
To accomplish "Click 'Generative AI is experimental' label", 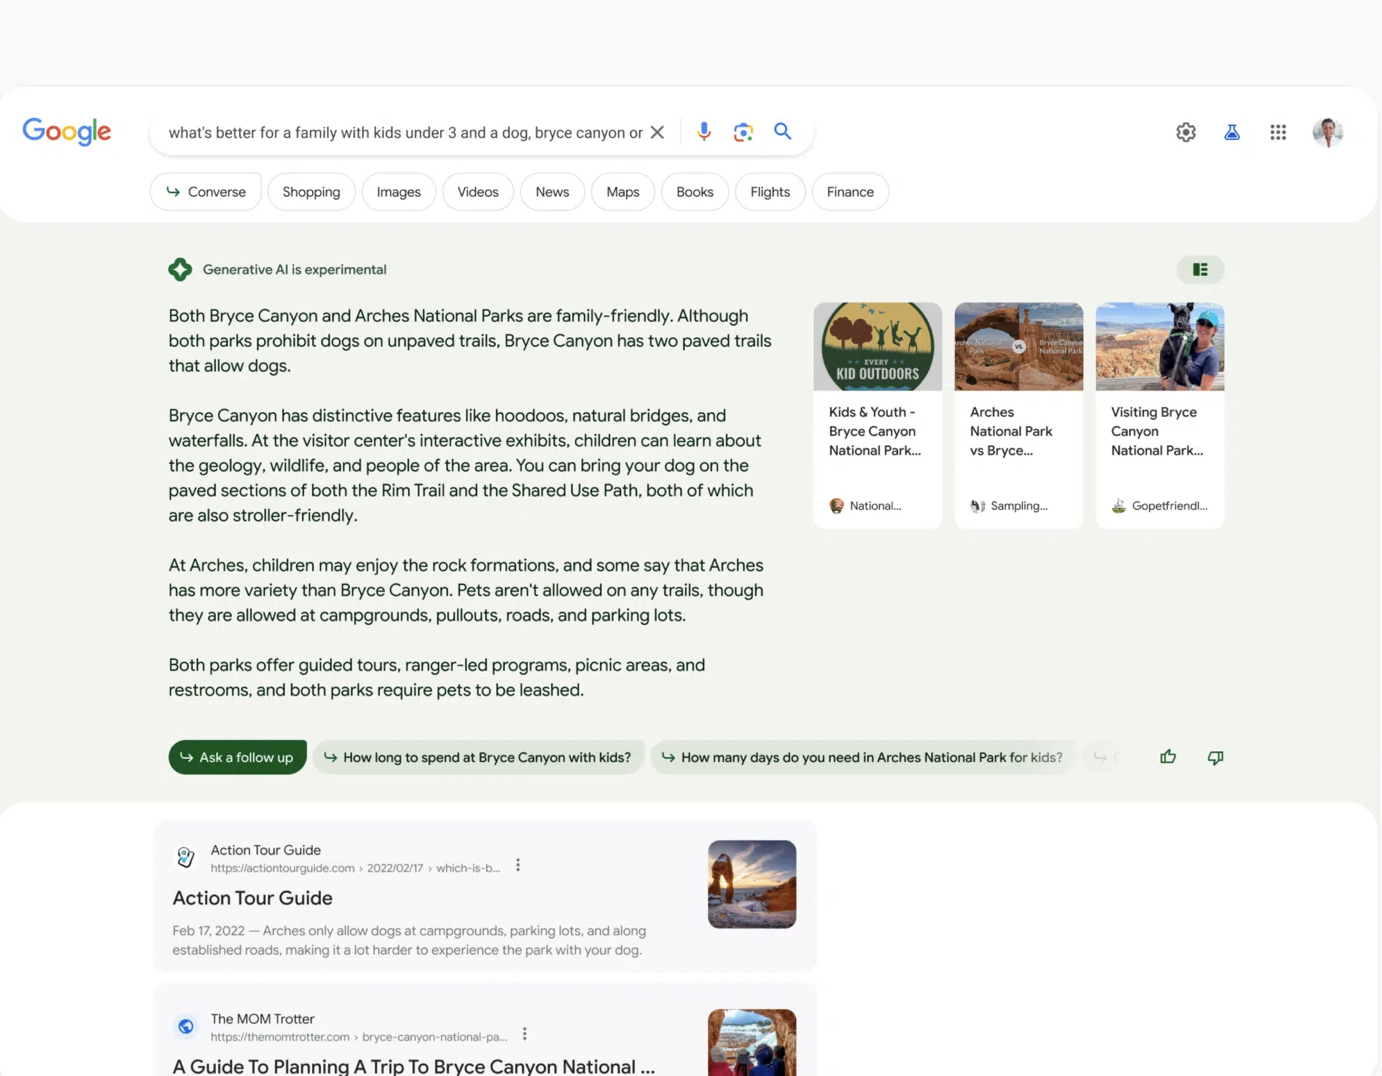I will [294, 269].
